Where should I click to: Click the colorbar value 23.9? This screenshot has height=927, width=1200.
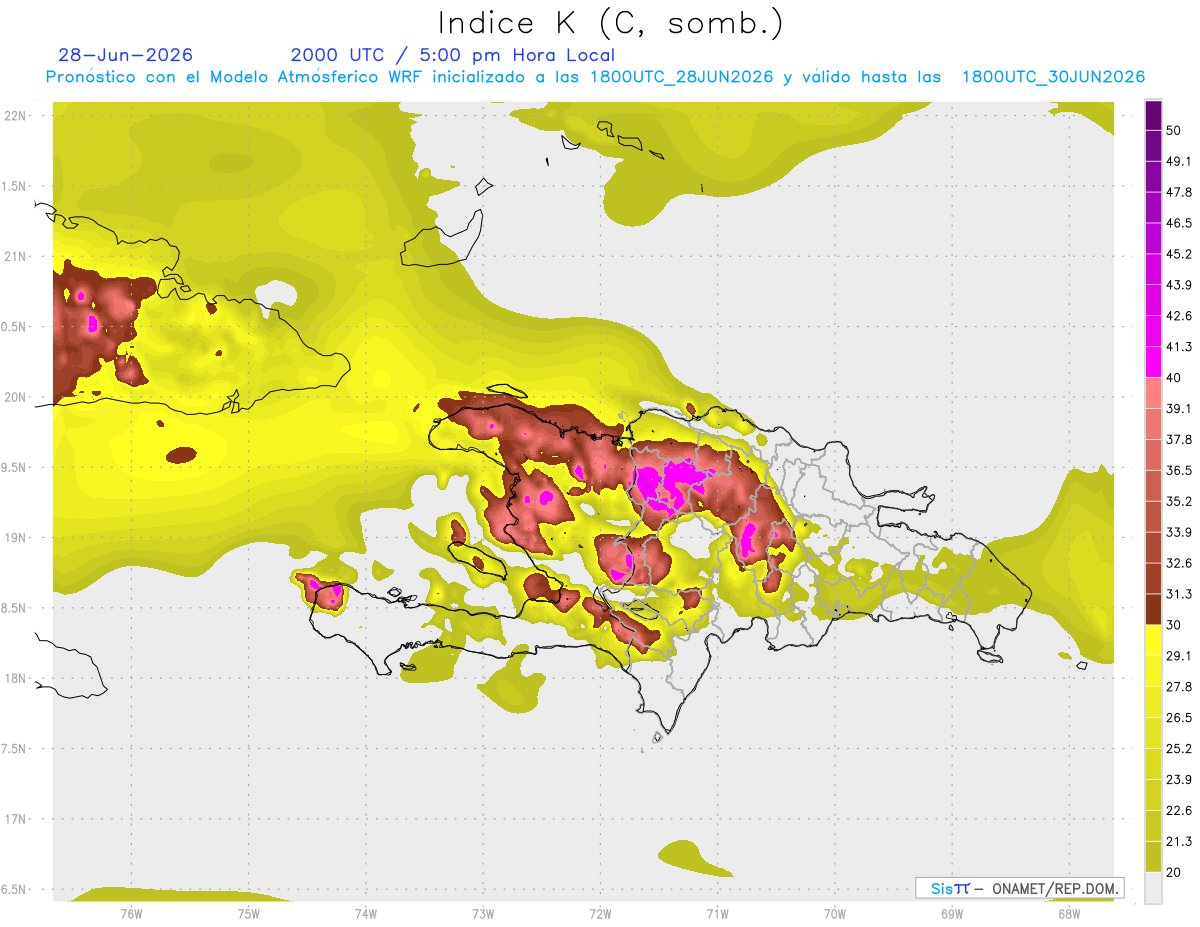(1179, 780)
